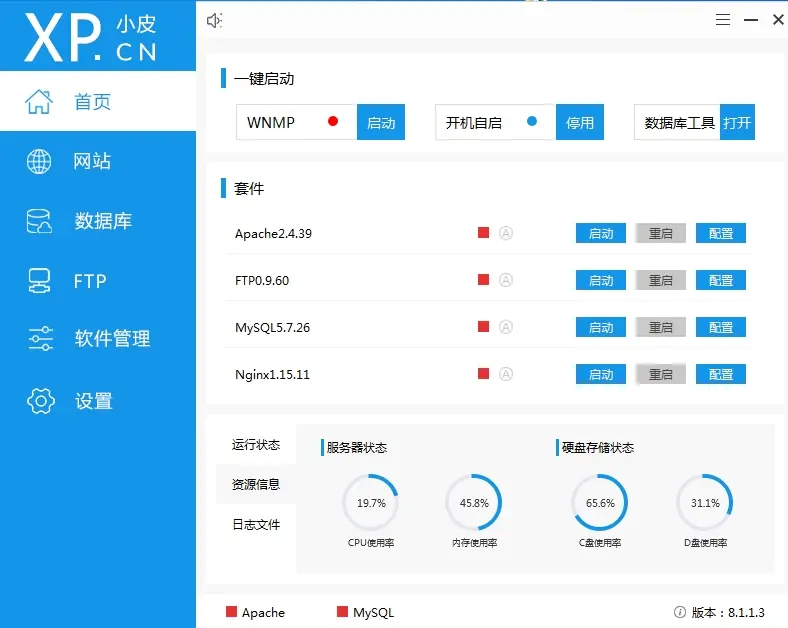
Task: Toggle Apache2.4.39 auto-start A icon
Action: [x=506, y=233]
